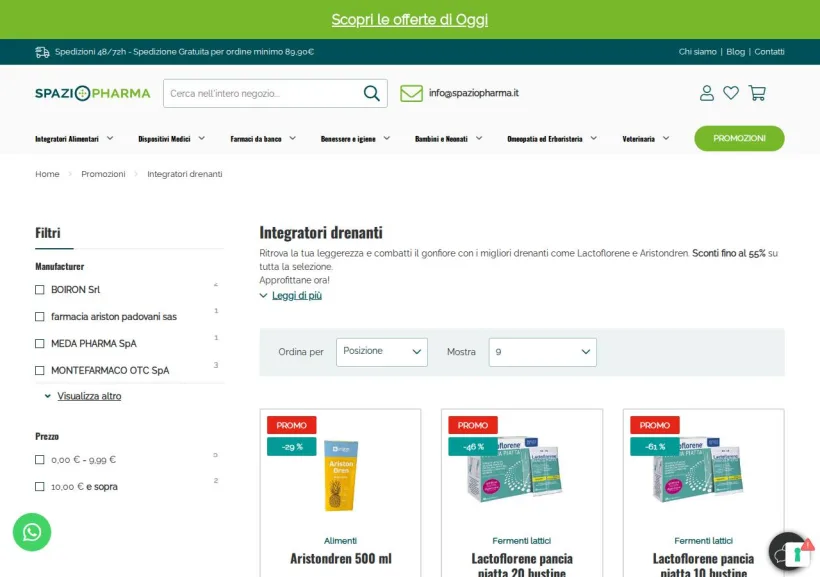
Task: Click the -46 % discount badge
Action: [x=473, y=447]
